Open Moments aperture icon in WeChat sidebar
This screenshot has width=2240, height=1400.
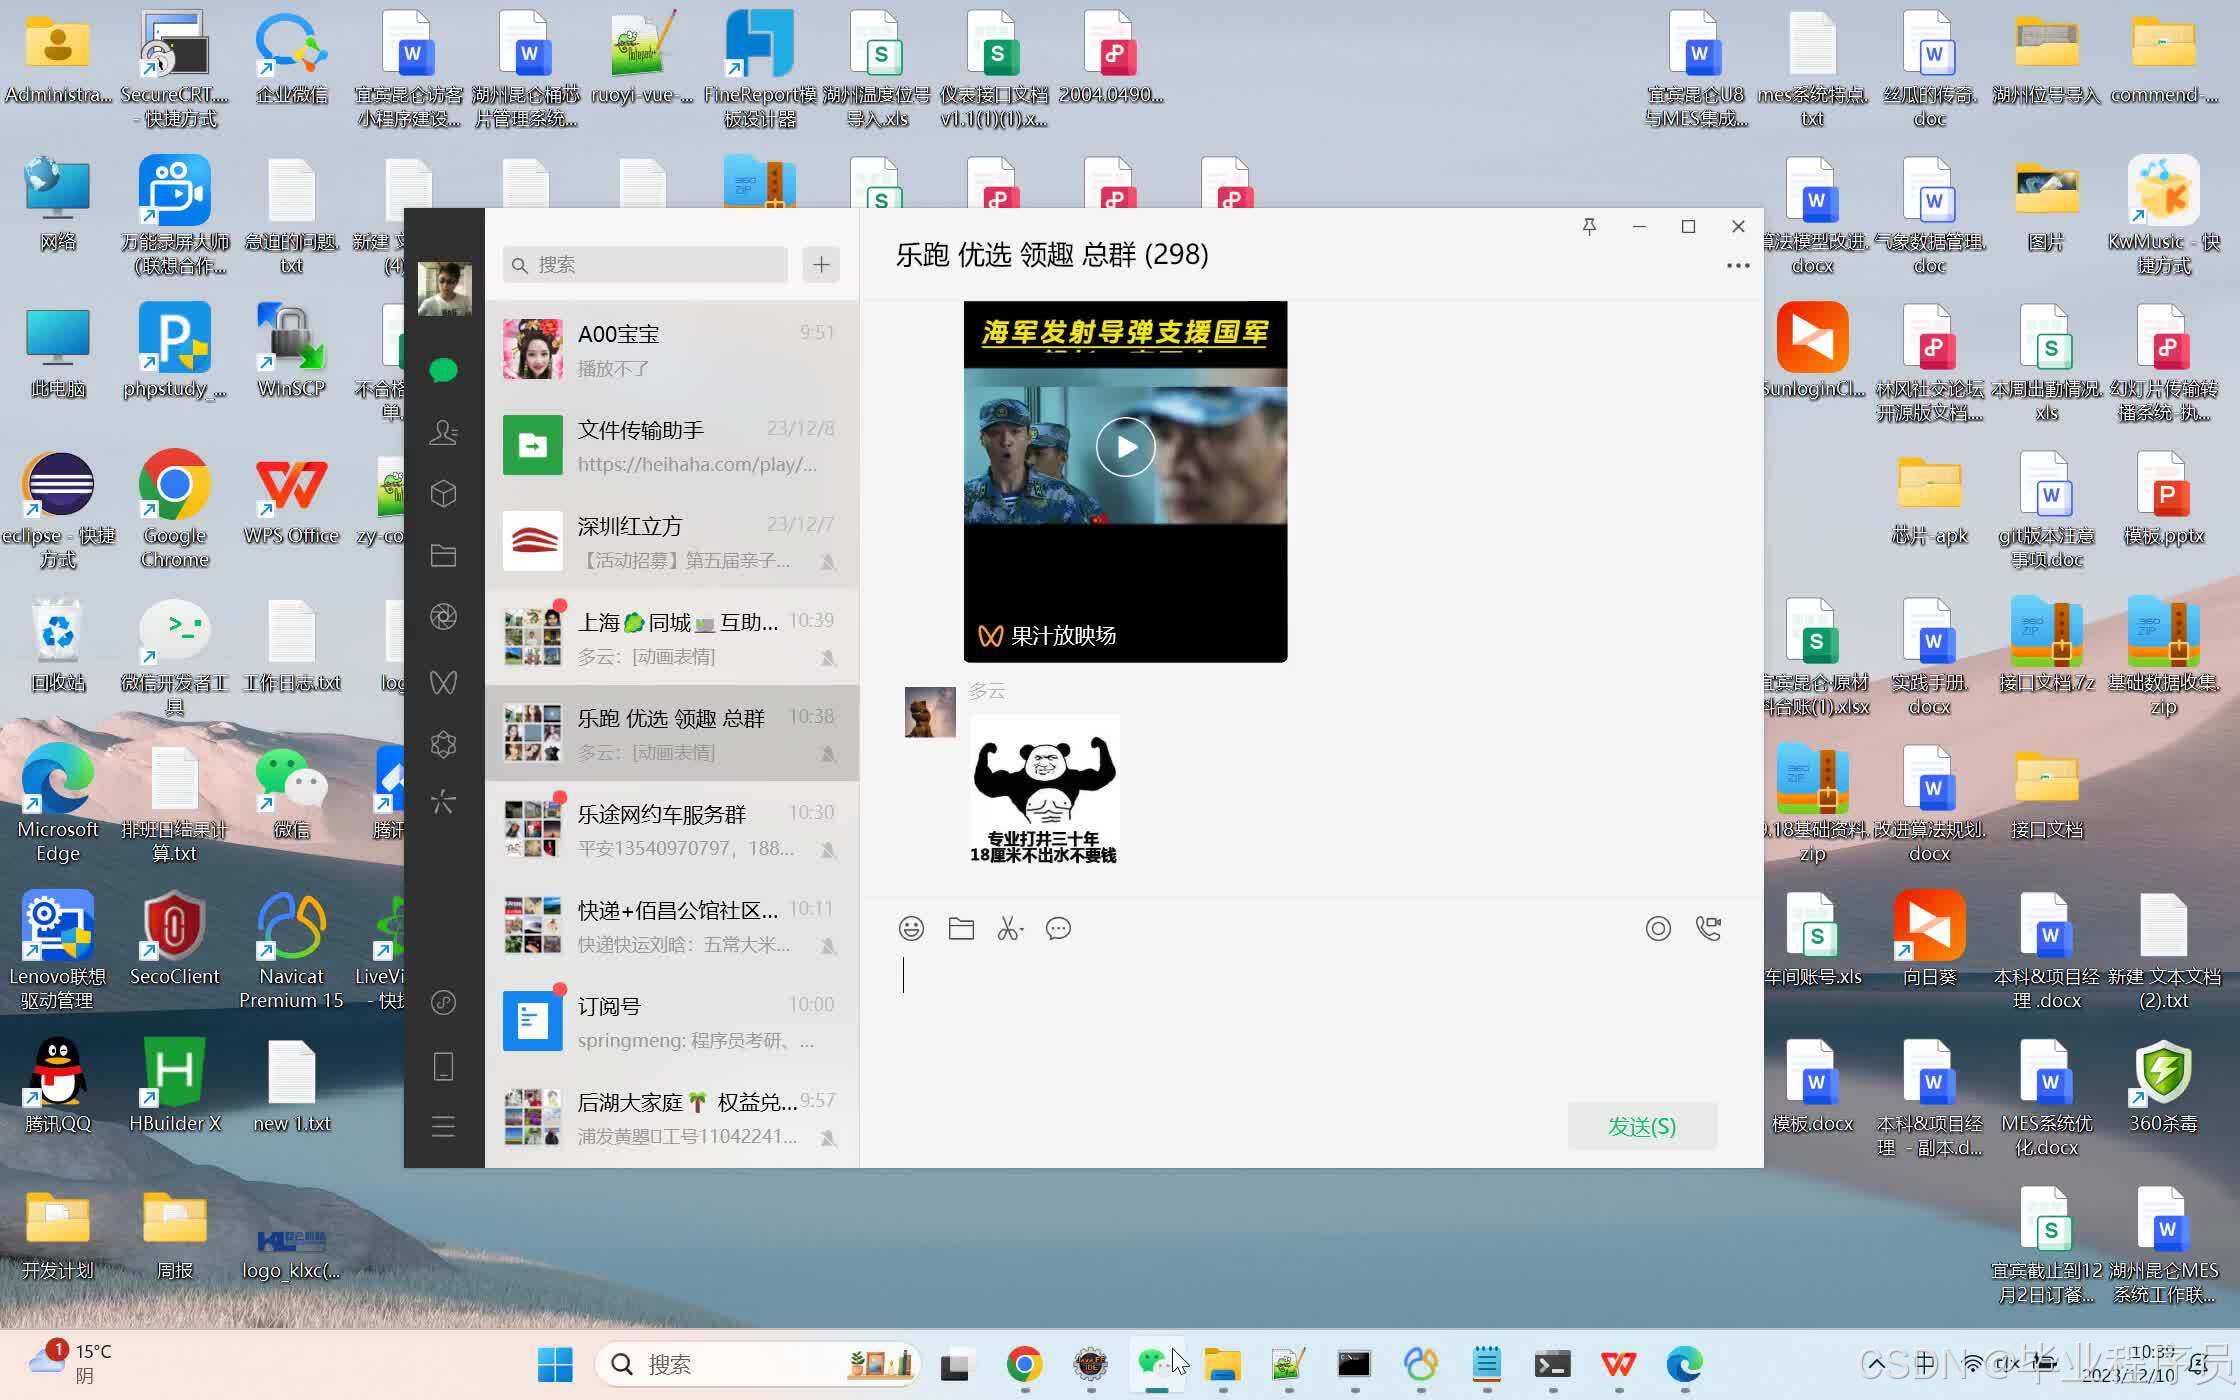pos(443,617)
